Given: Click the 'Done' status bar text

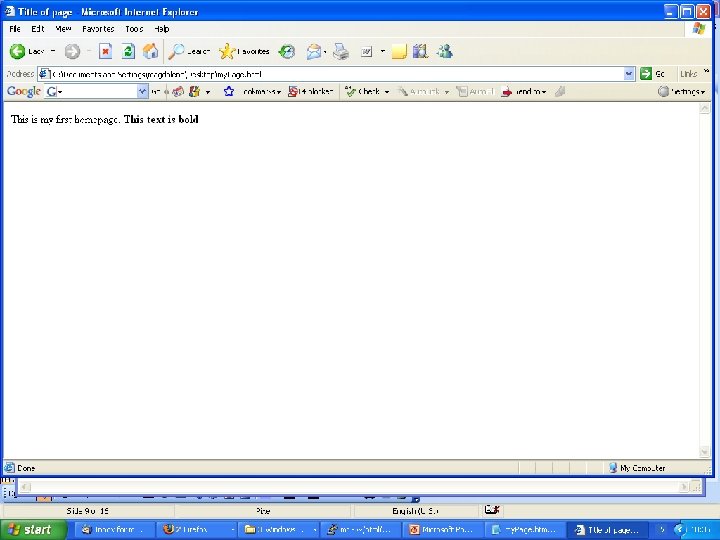Looking at the screenshot, I should coord(26,468).
